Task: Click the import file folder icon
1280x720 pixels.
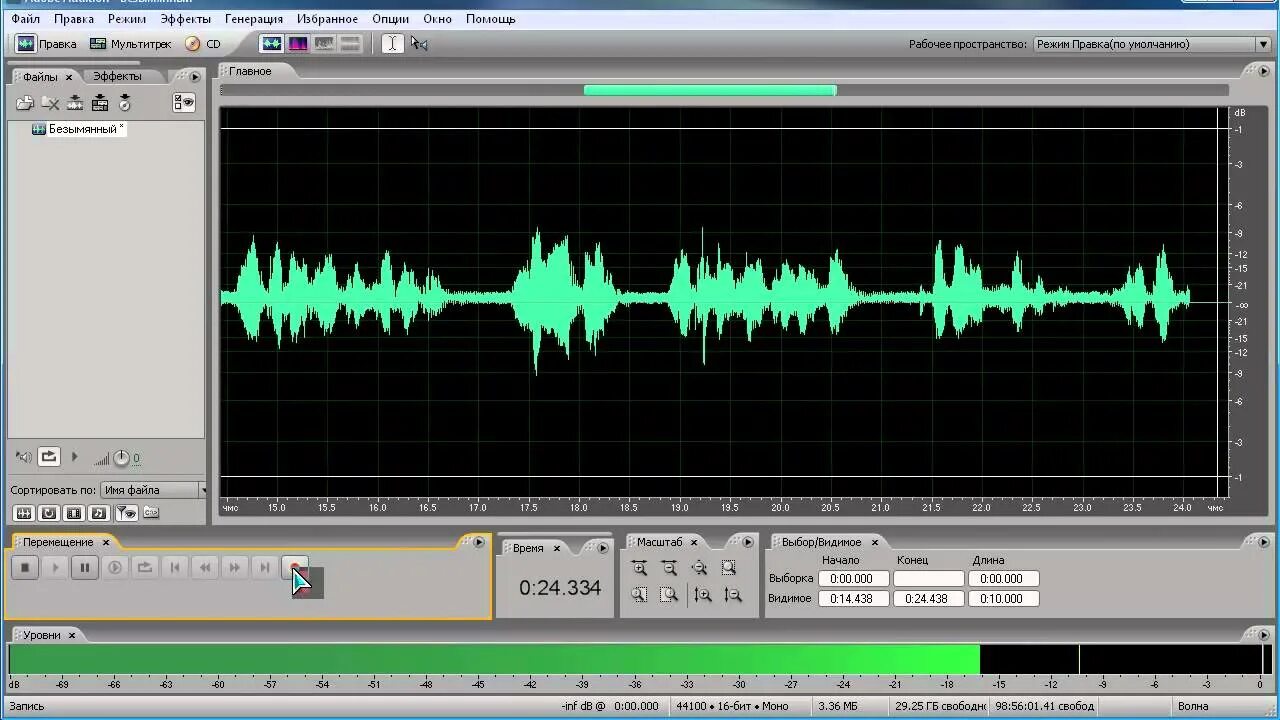Action: click(x=25, y=103)
